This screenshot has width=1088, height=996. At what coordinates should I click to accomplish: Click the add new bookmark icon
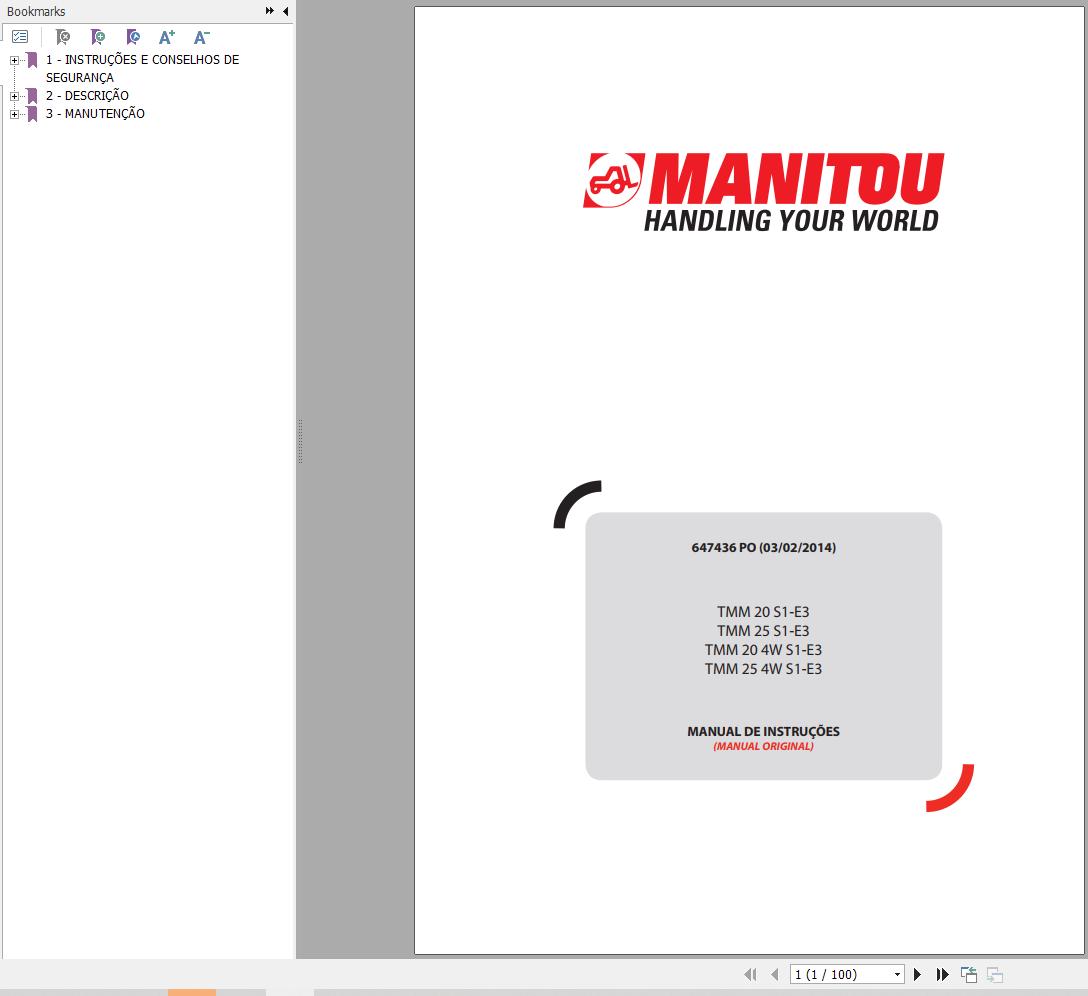point(98,37)
